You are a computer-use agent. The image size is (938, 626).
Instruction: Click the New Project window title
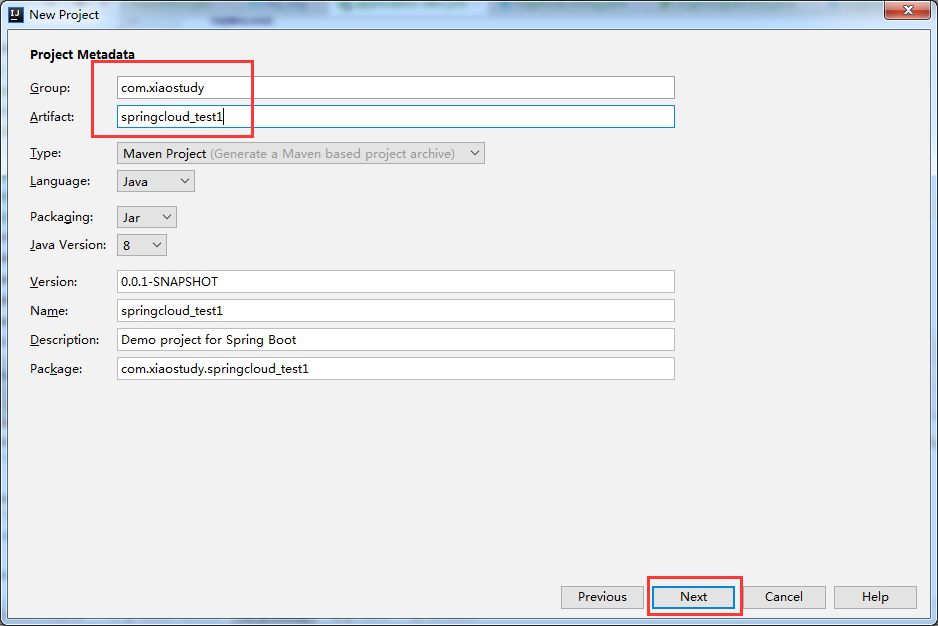click(x=64, y=14)
